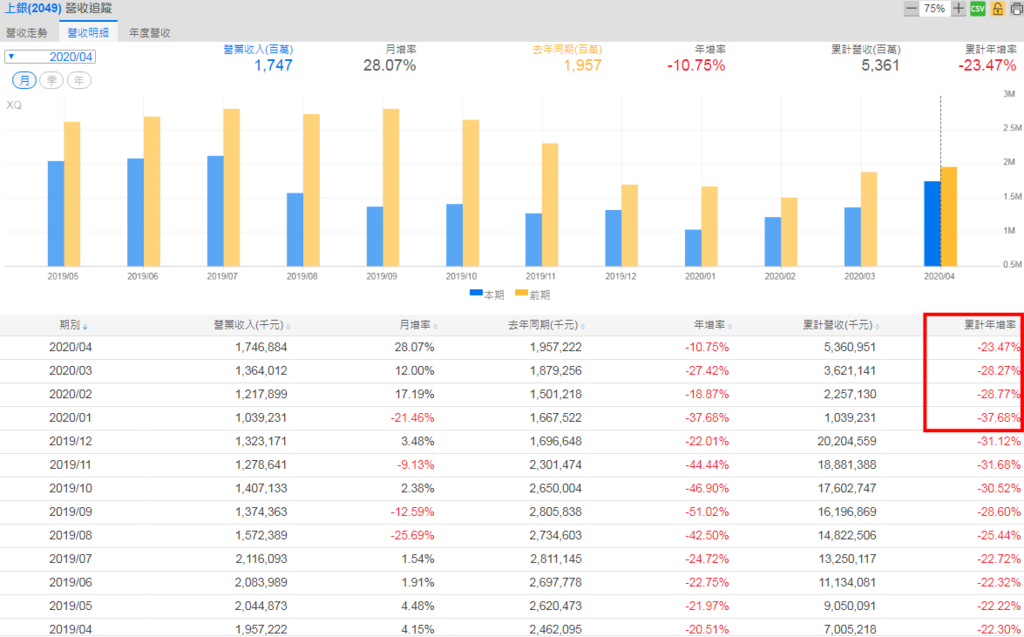Image resolution: width=1024 pixels, height=637 pixels.
Task: Sort the table by 期別 column
Action: 74,325
